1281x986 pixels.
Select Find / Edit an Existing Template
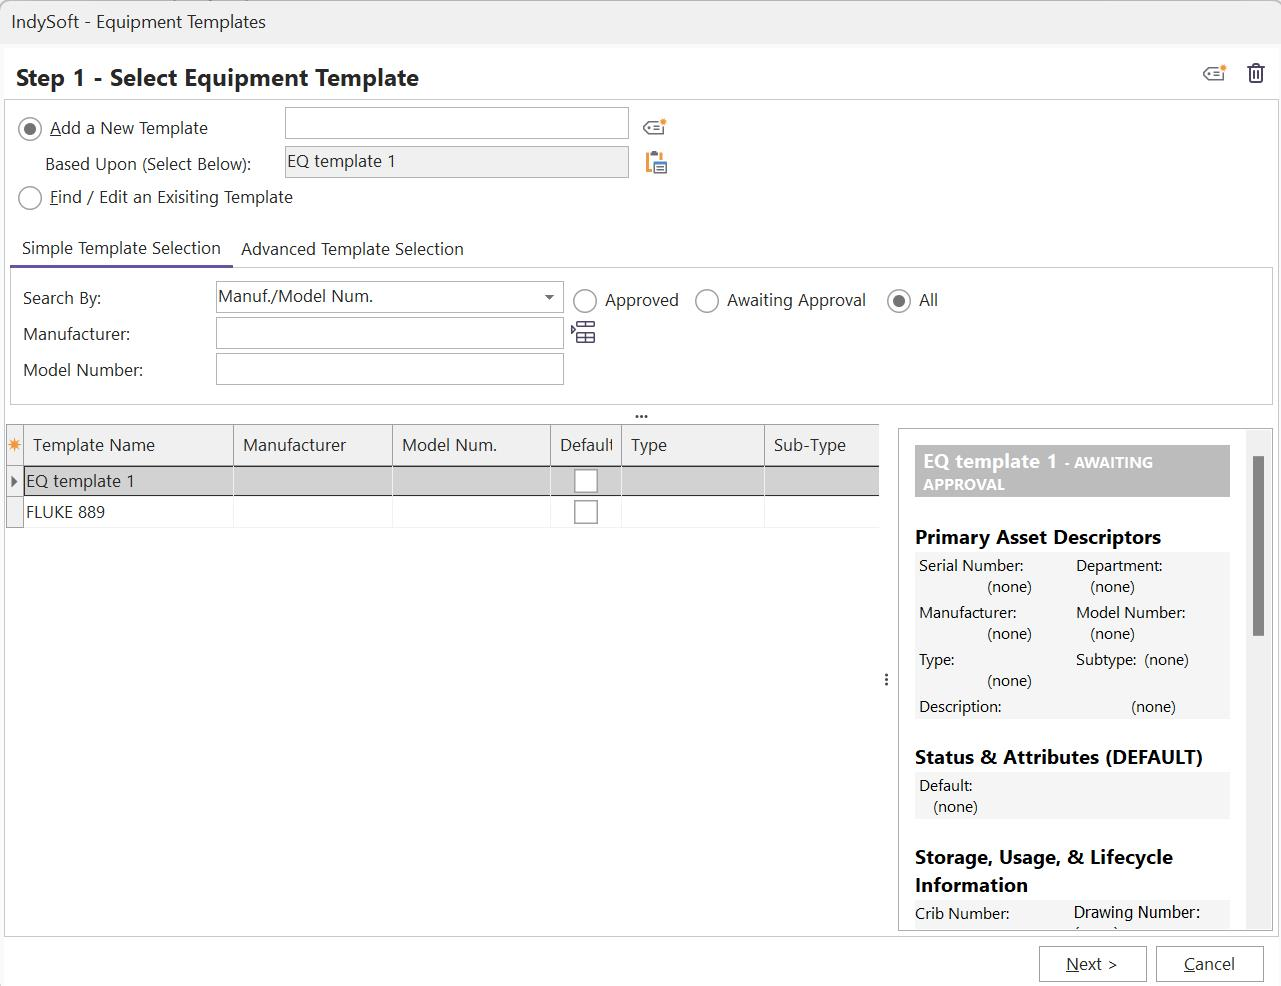(30, 198)
